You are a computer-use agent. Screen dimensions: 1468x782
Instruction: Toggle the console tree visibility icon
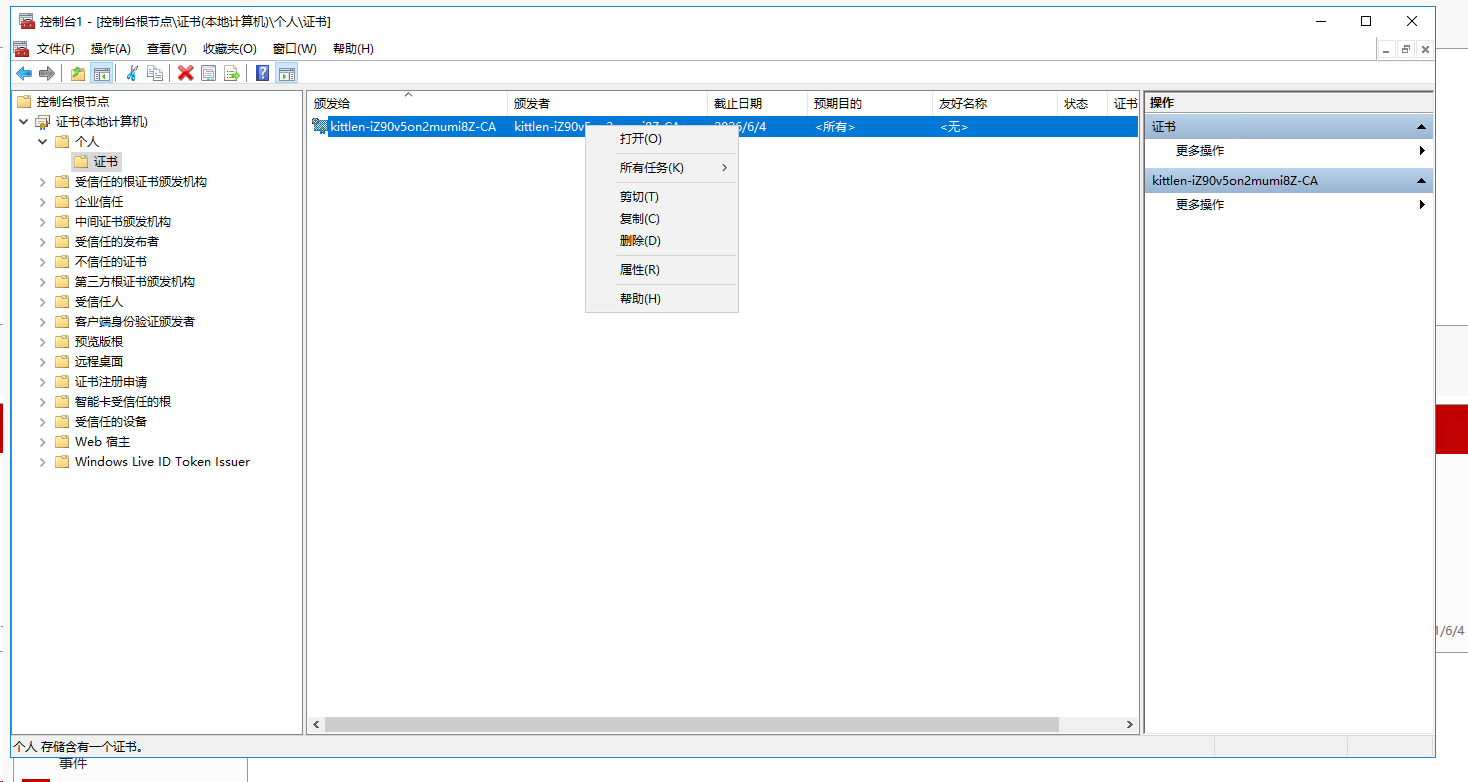[102, 72]
